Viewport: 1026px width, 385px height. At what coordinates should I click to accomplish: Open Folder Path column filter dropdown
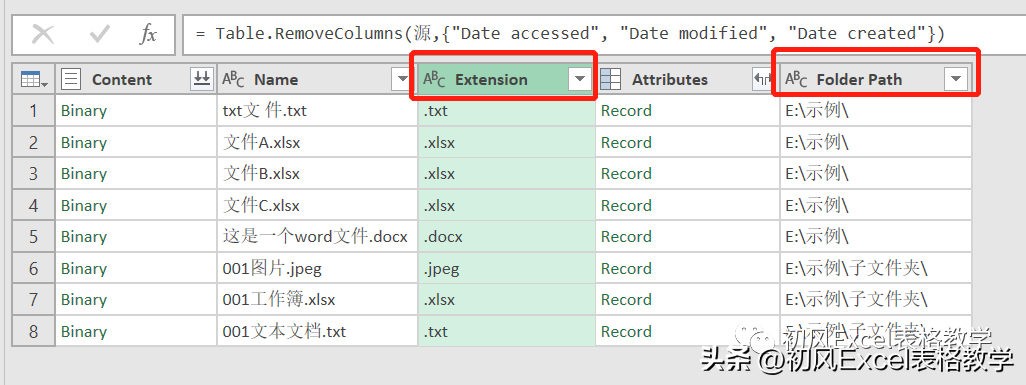tap(956, 80)
